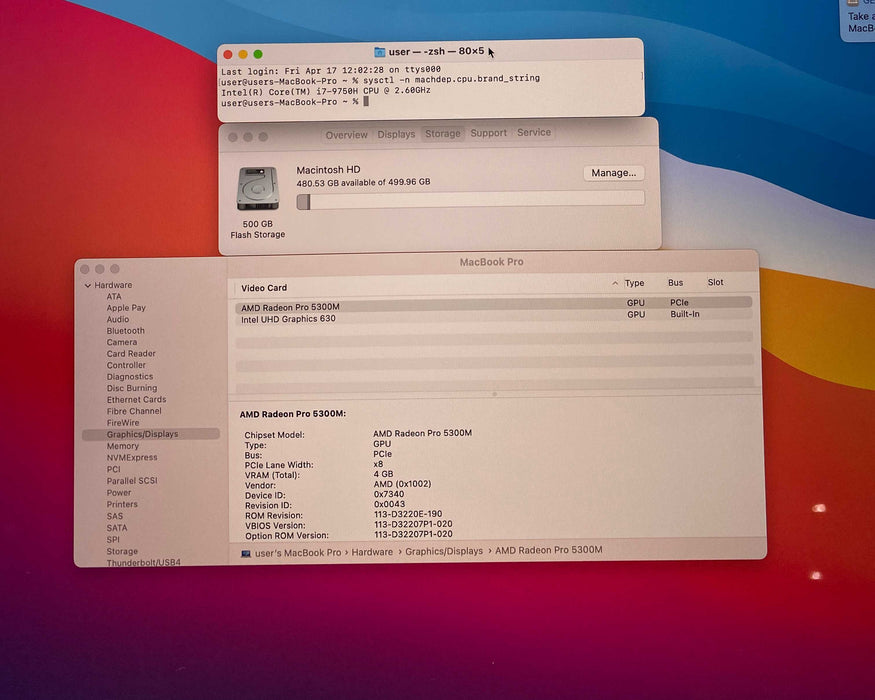
Task: Select Graphics/Displays in the sidebar
Action: pos(151,434)
